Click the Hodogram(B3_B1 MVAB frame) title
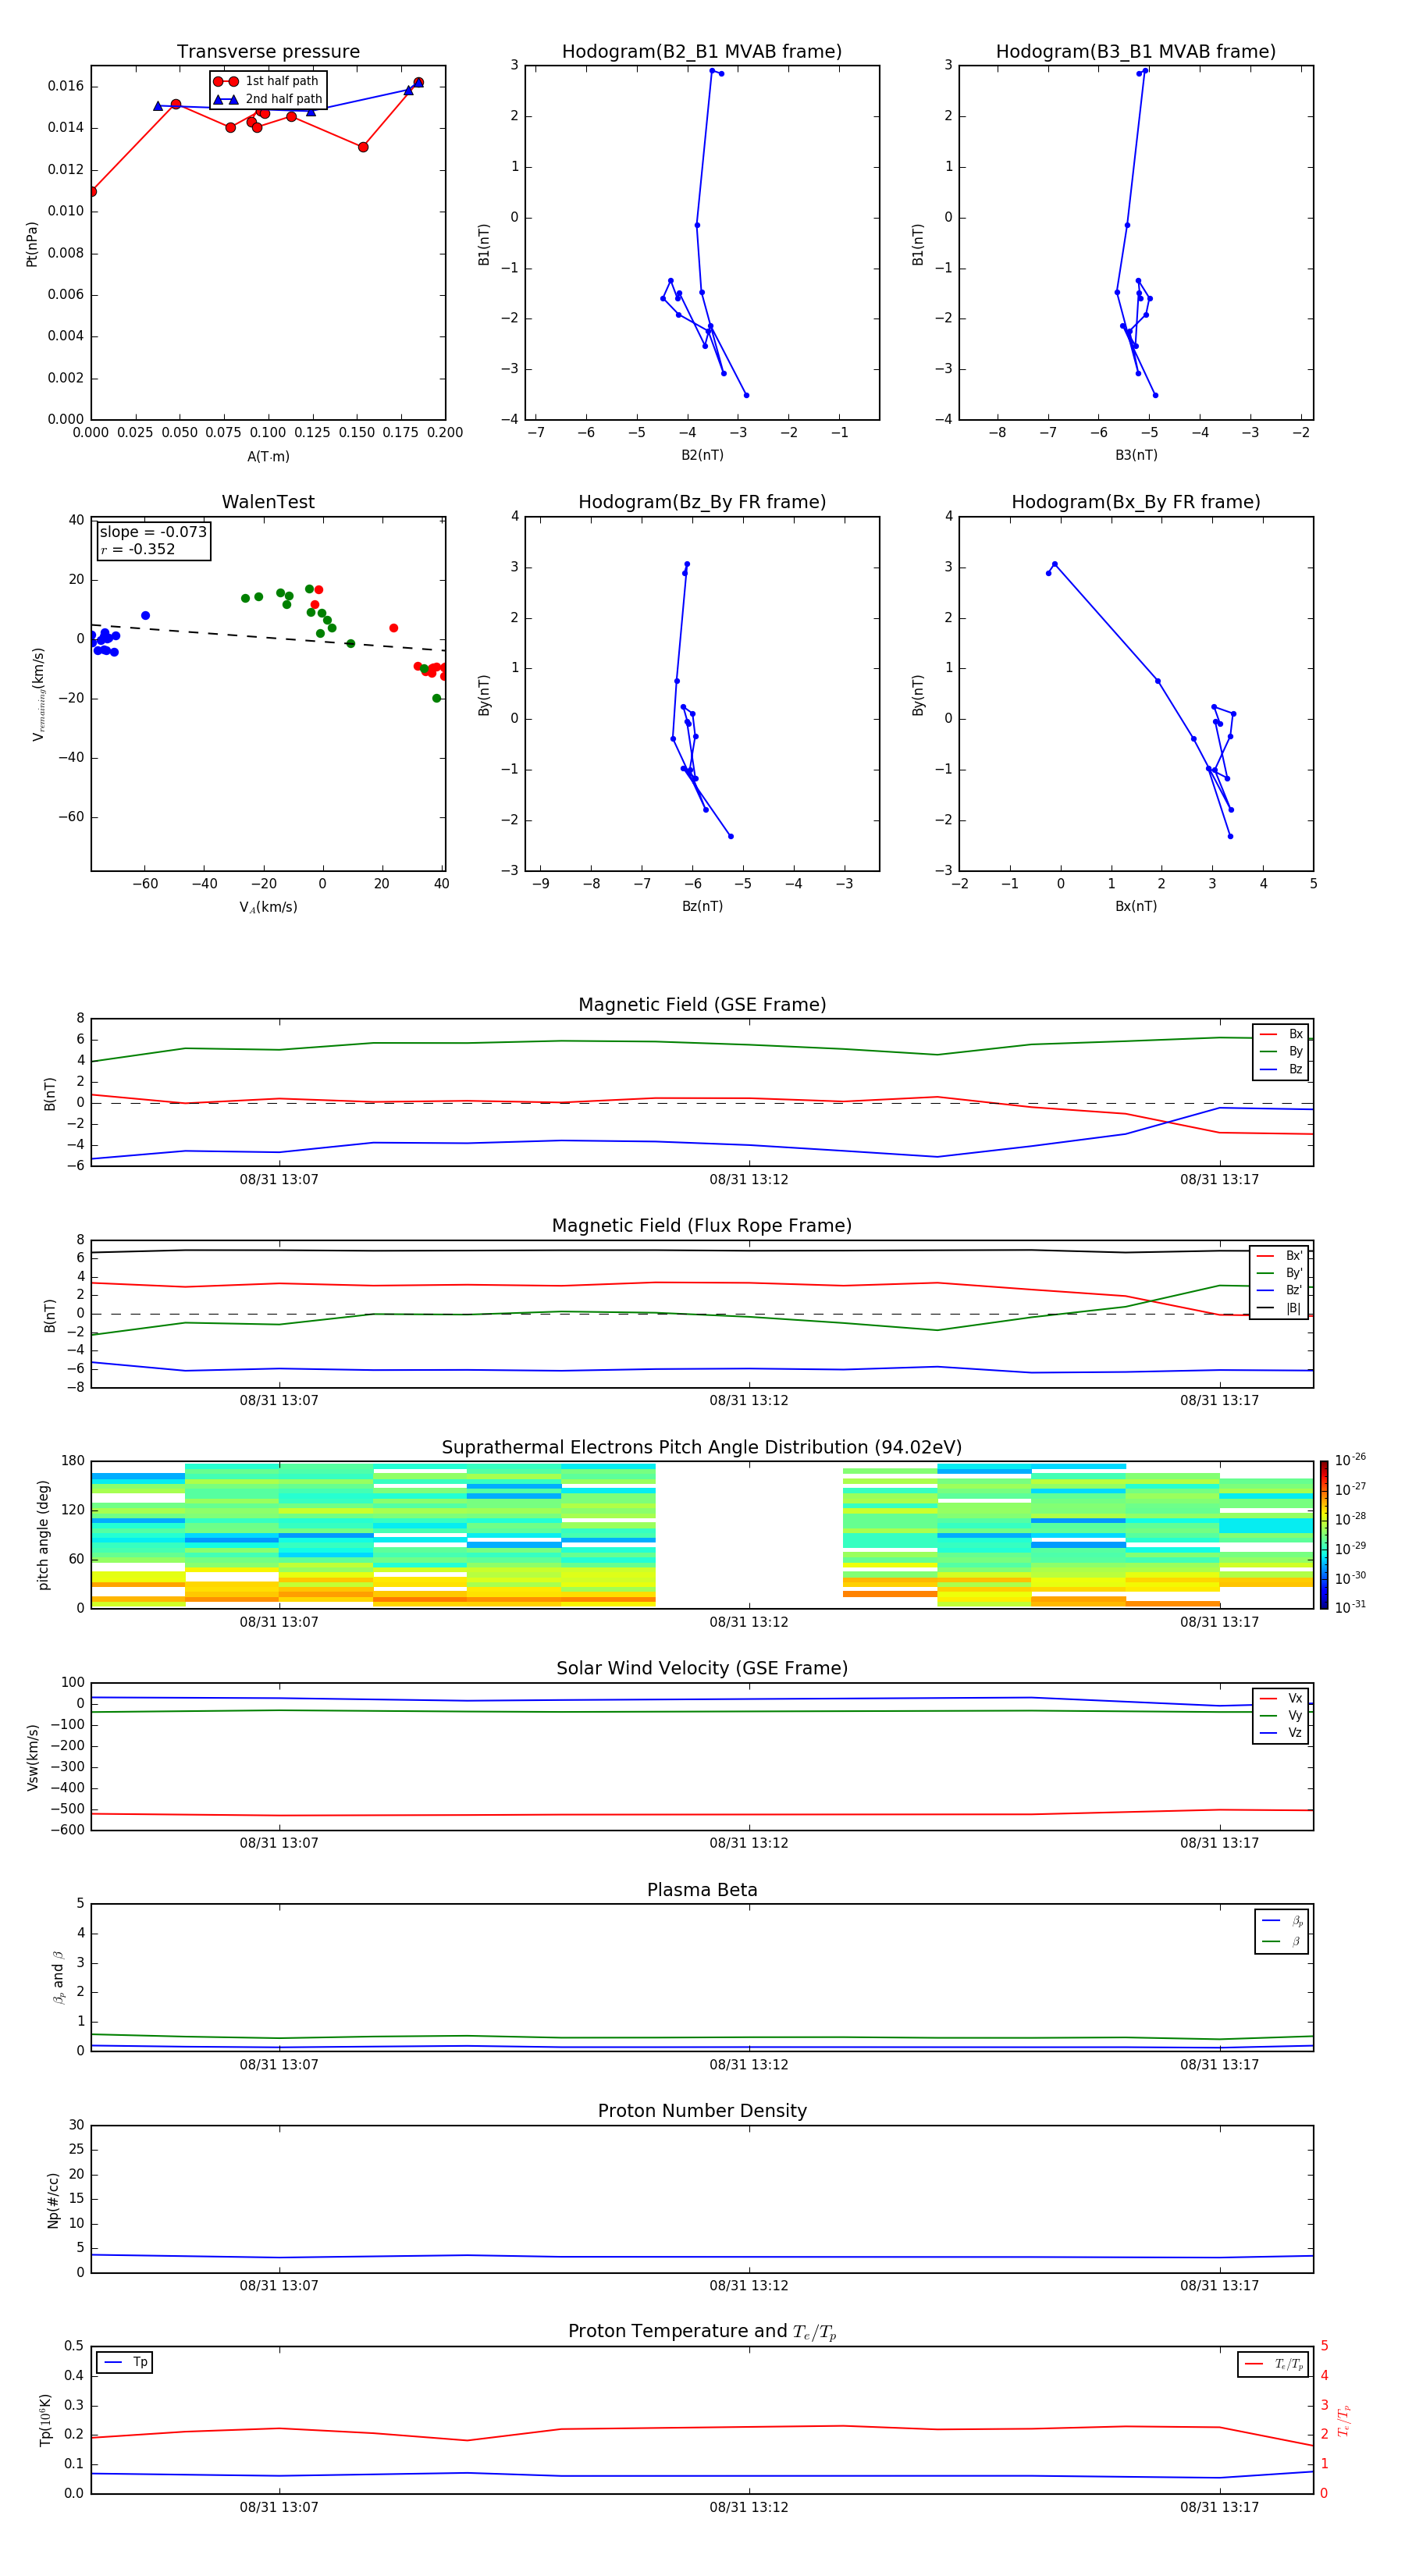 click(x=1136, y=52)
